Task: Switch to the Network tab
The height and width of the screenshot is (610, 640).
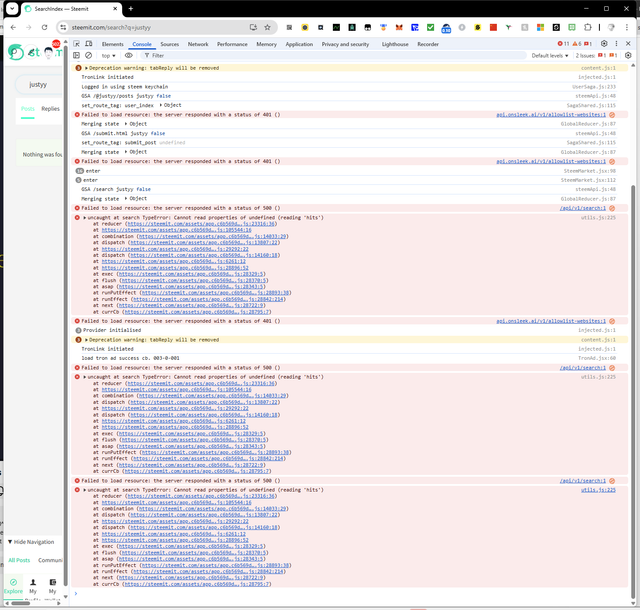Action: [198, 44]
